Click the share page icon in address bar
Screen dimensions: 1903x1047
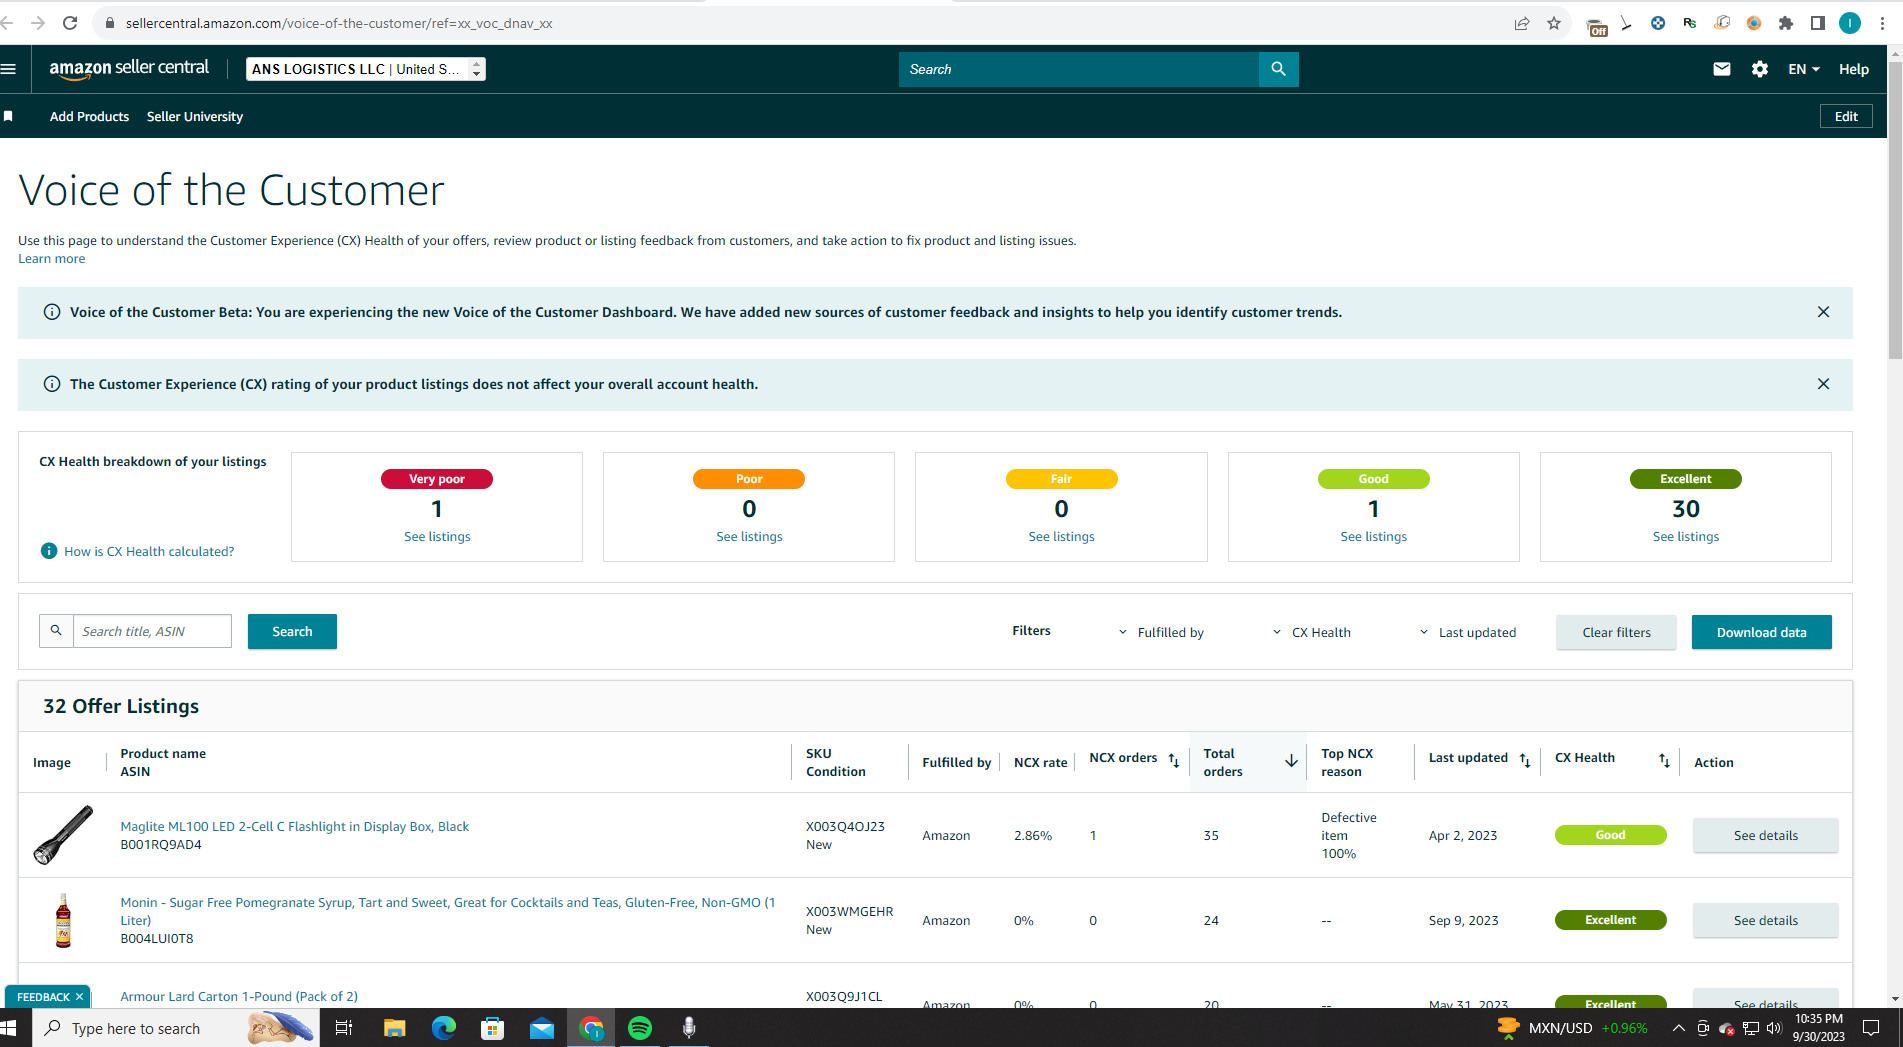1522,23
